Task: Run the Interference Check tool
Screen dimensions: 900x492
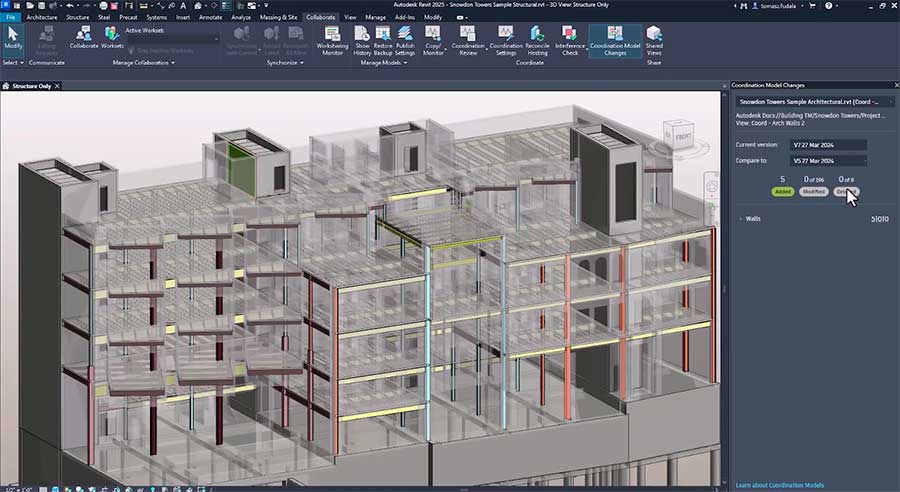Action: (x=569, y=38)
